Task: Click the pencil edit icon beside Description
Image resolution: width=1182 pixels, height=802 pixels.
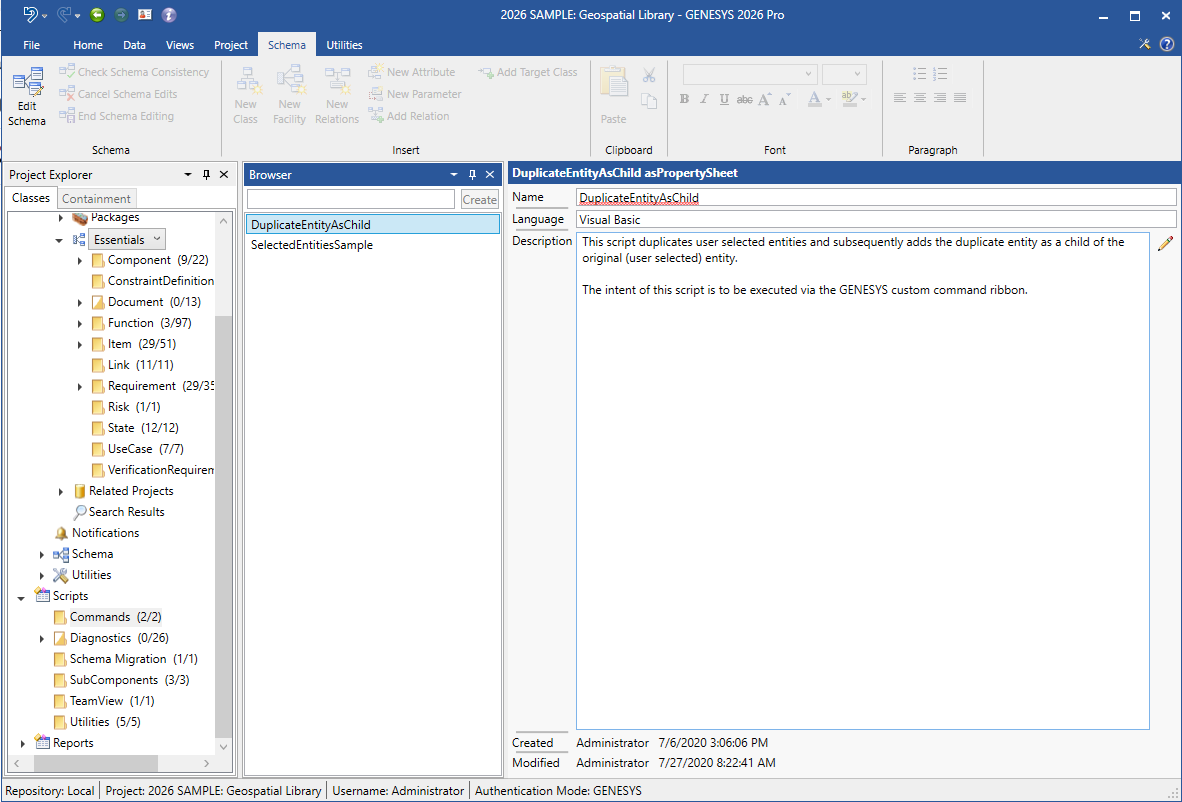Action: [x=1165, y=244]
